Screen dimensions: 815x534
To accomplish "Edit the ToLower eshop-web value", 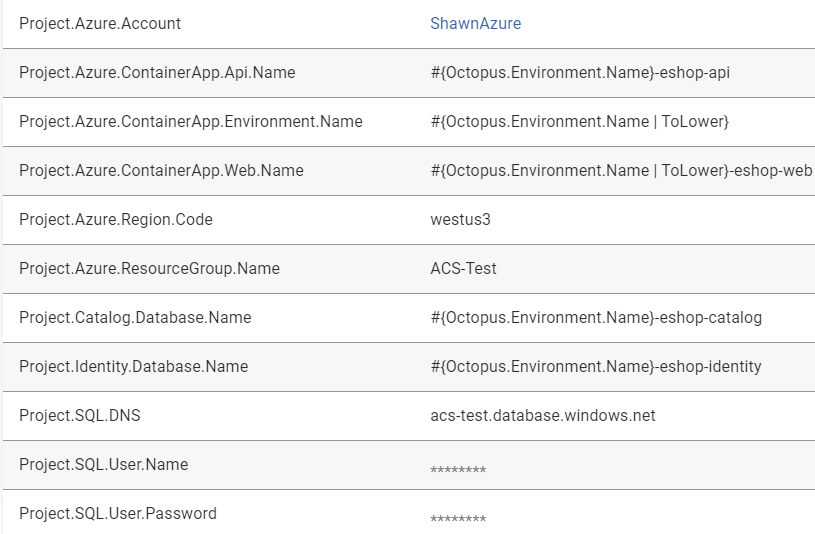I will pos(620,170).
